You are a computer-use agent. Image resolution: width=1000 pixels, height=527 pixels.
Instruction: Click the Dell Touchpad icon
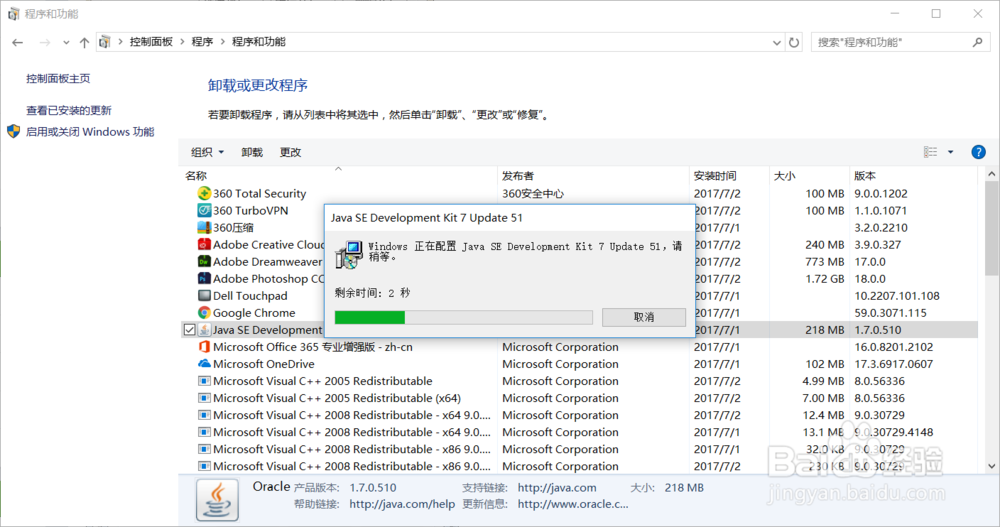click(204, 295)
